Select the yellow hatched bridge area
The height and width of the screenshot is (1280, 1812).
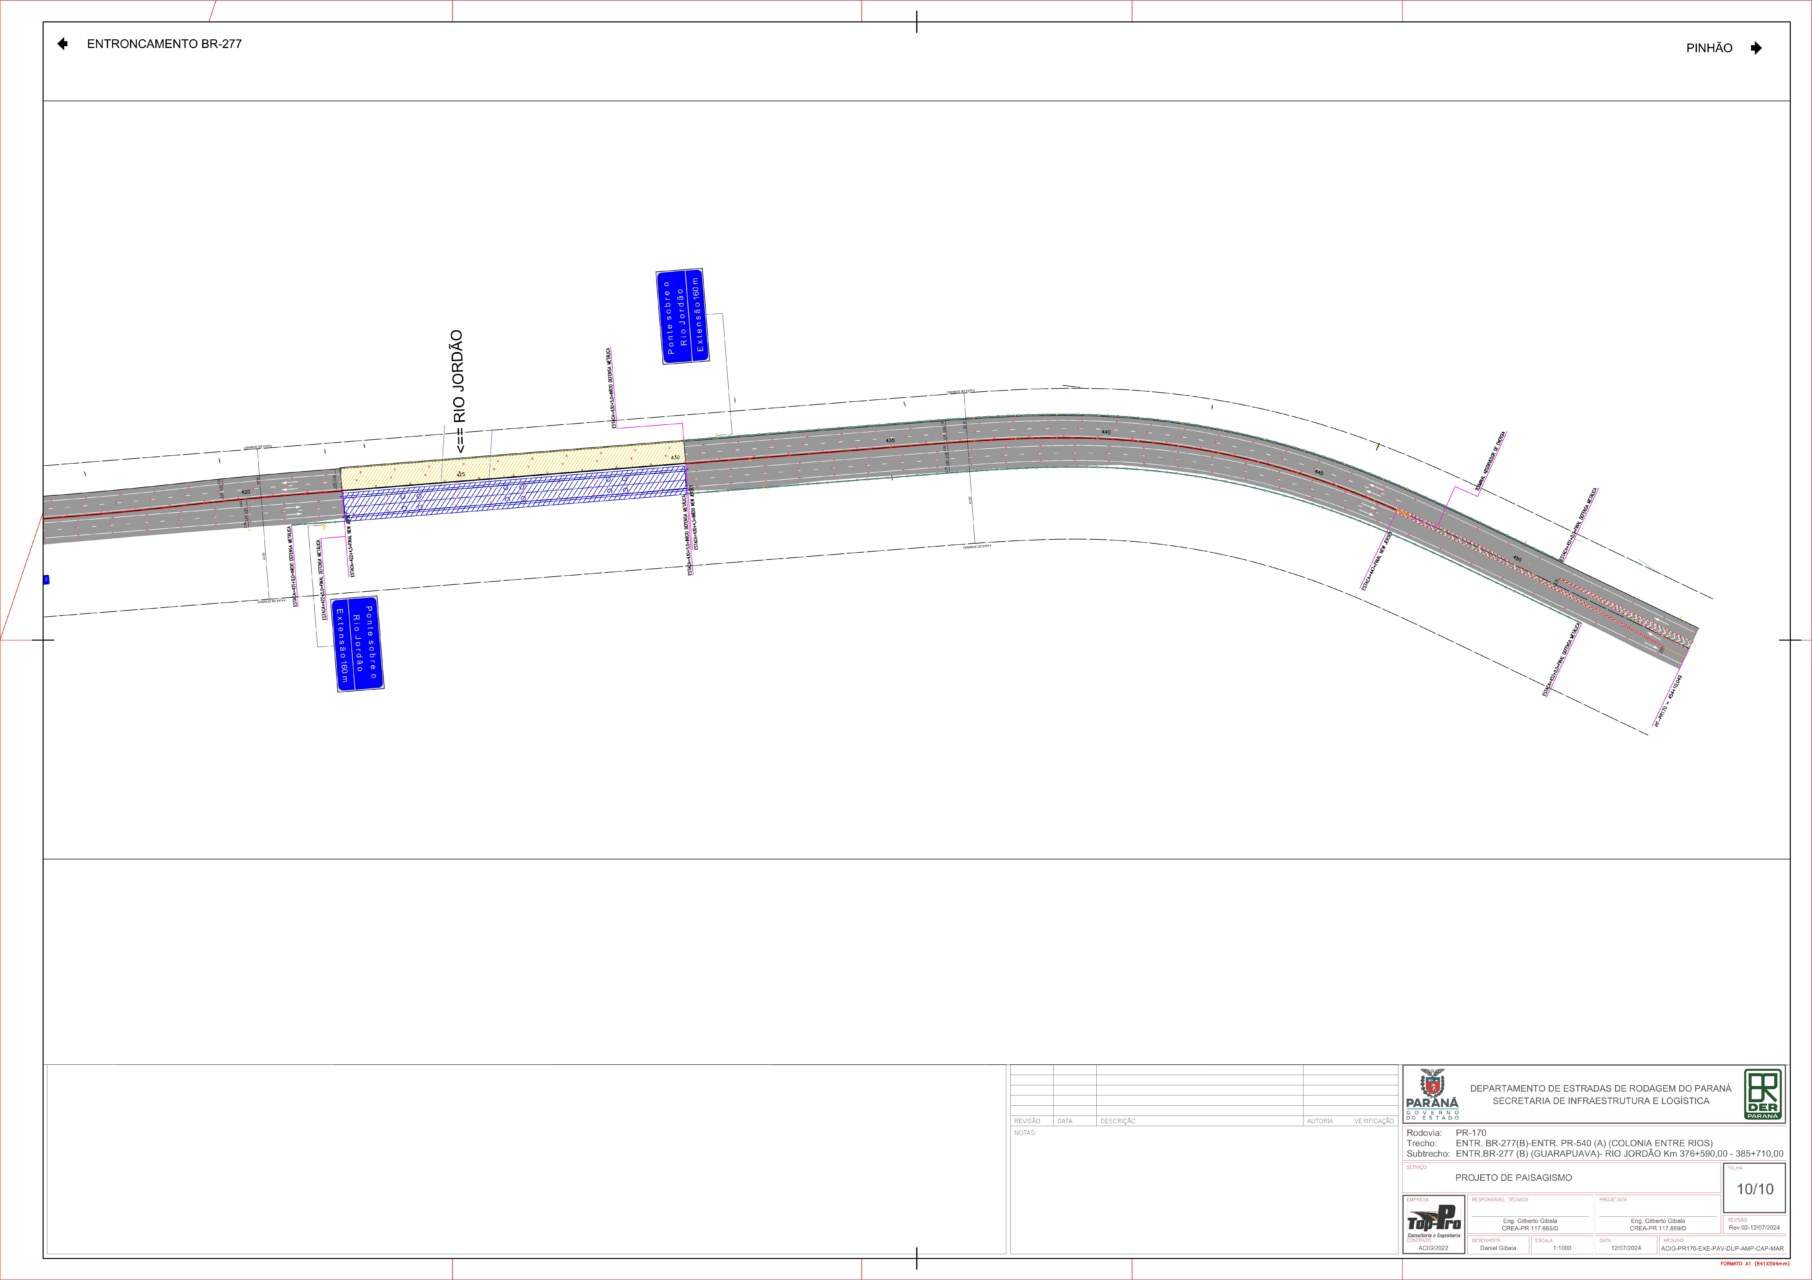click(x=510, y=465)
